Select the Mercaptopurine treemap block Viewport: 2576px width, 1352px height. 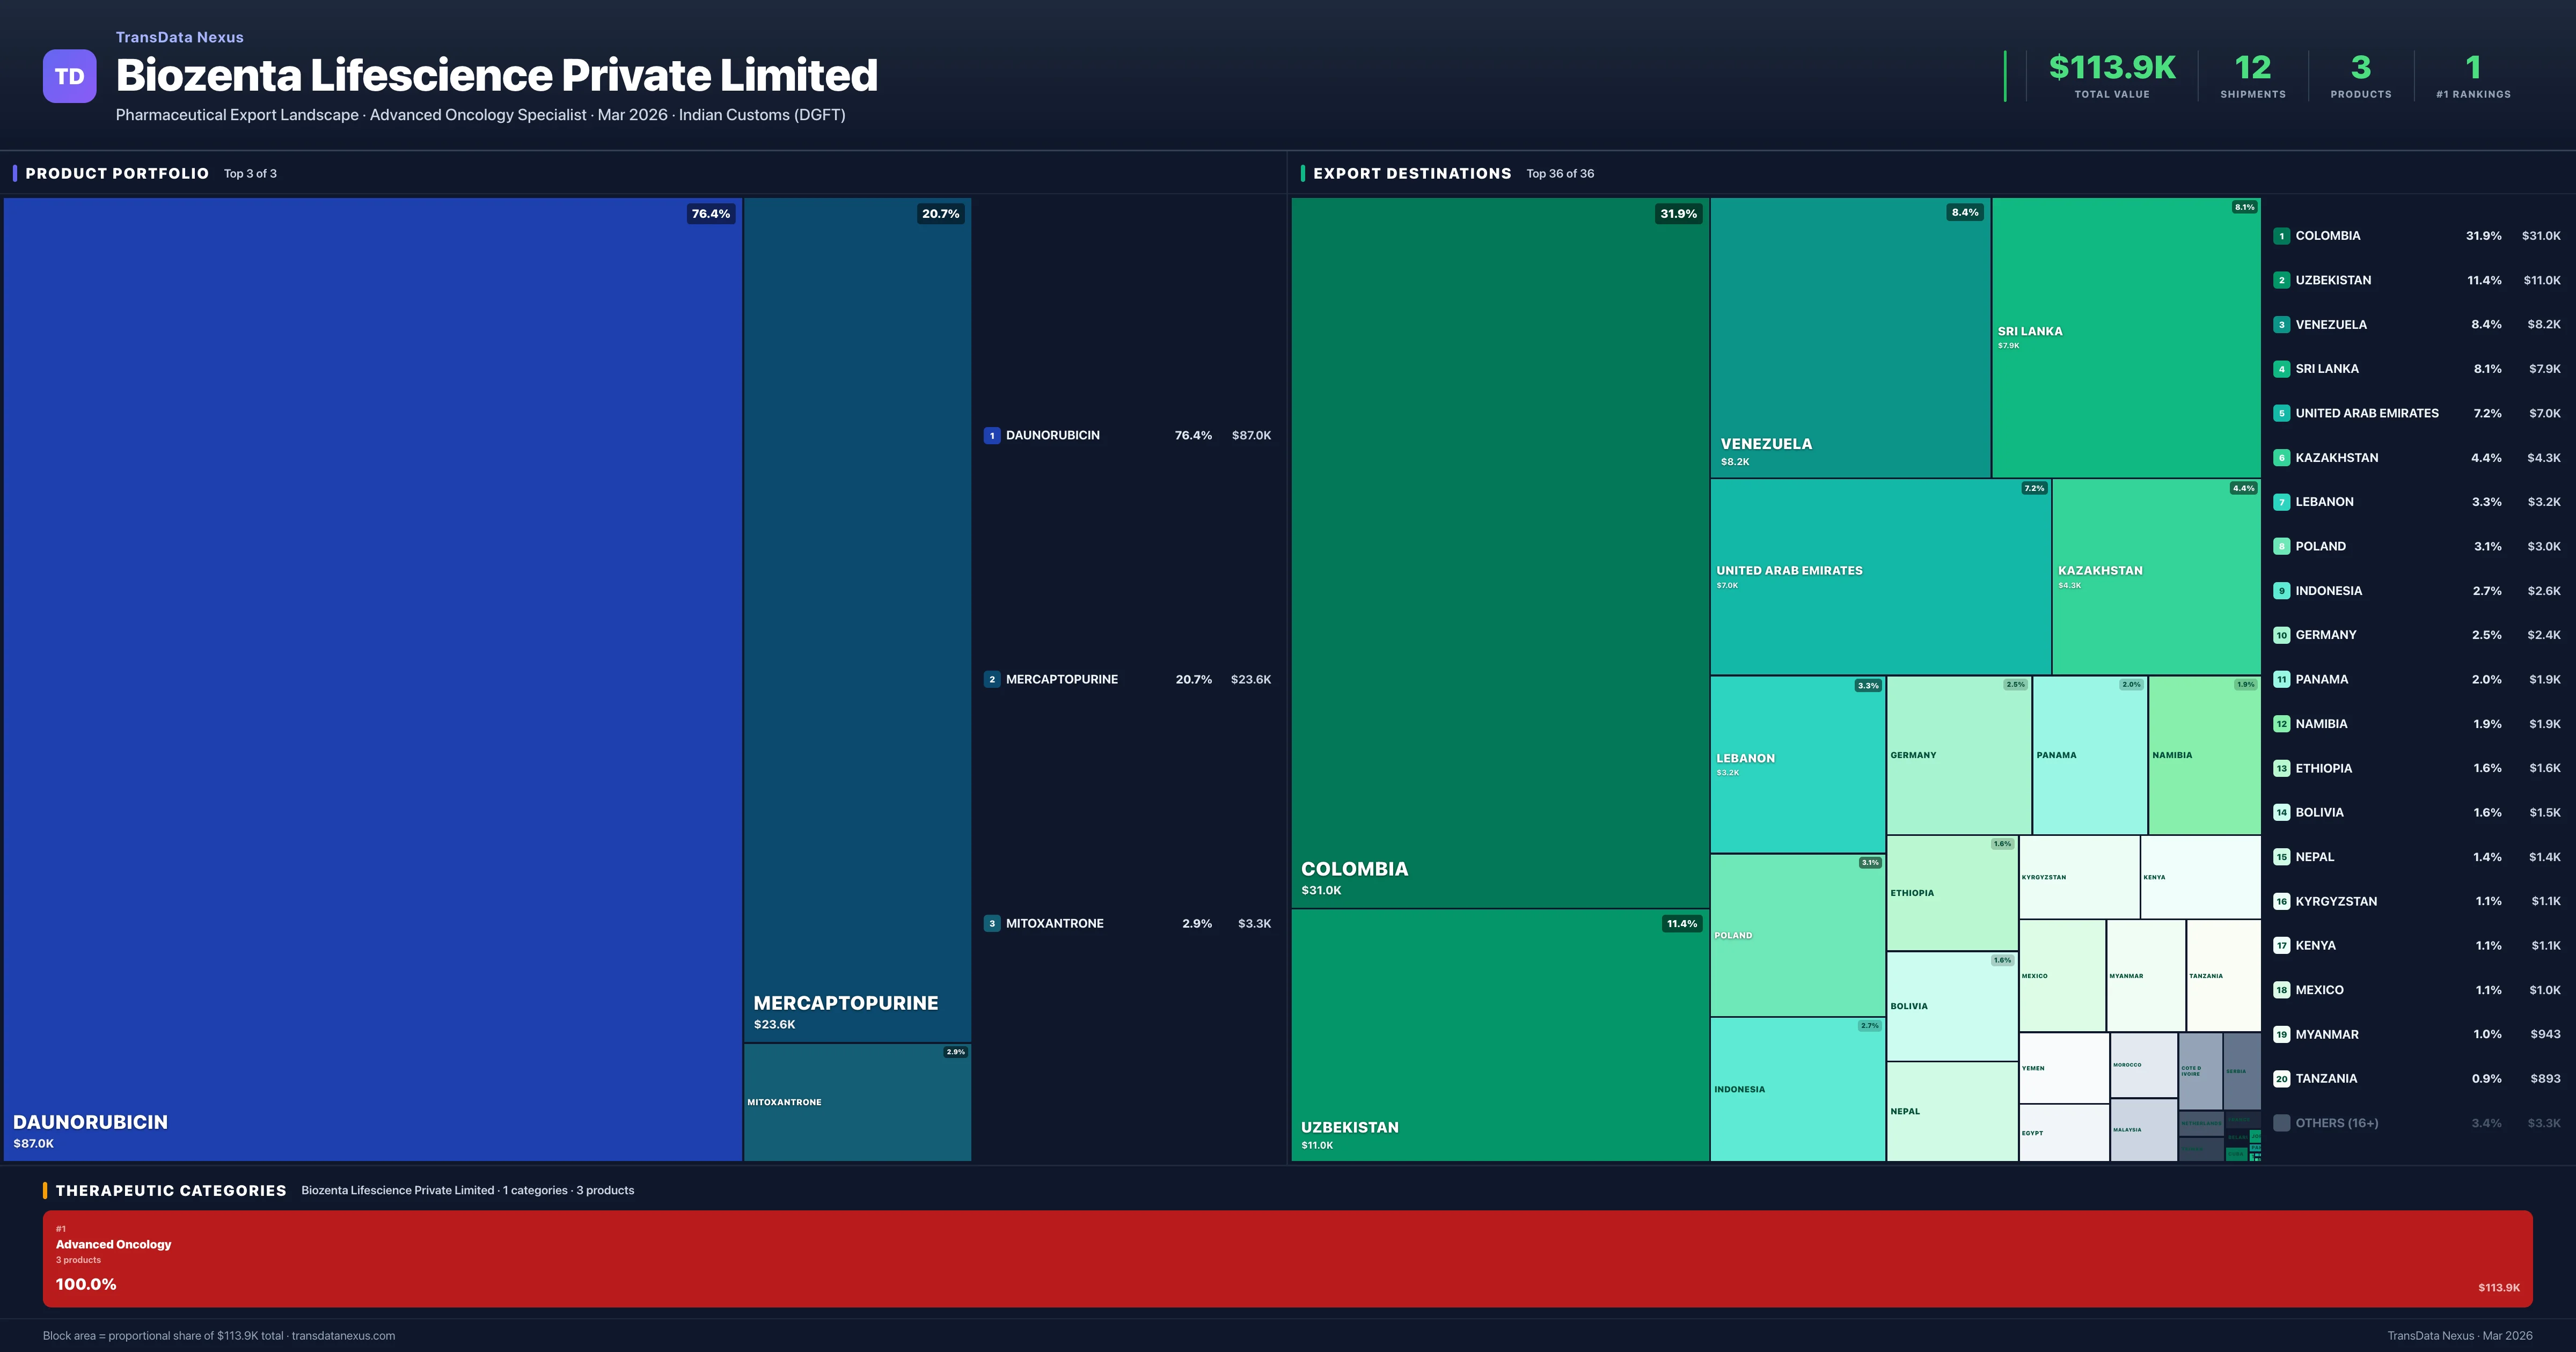pos(857,620)
